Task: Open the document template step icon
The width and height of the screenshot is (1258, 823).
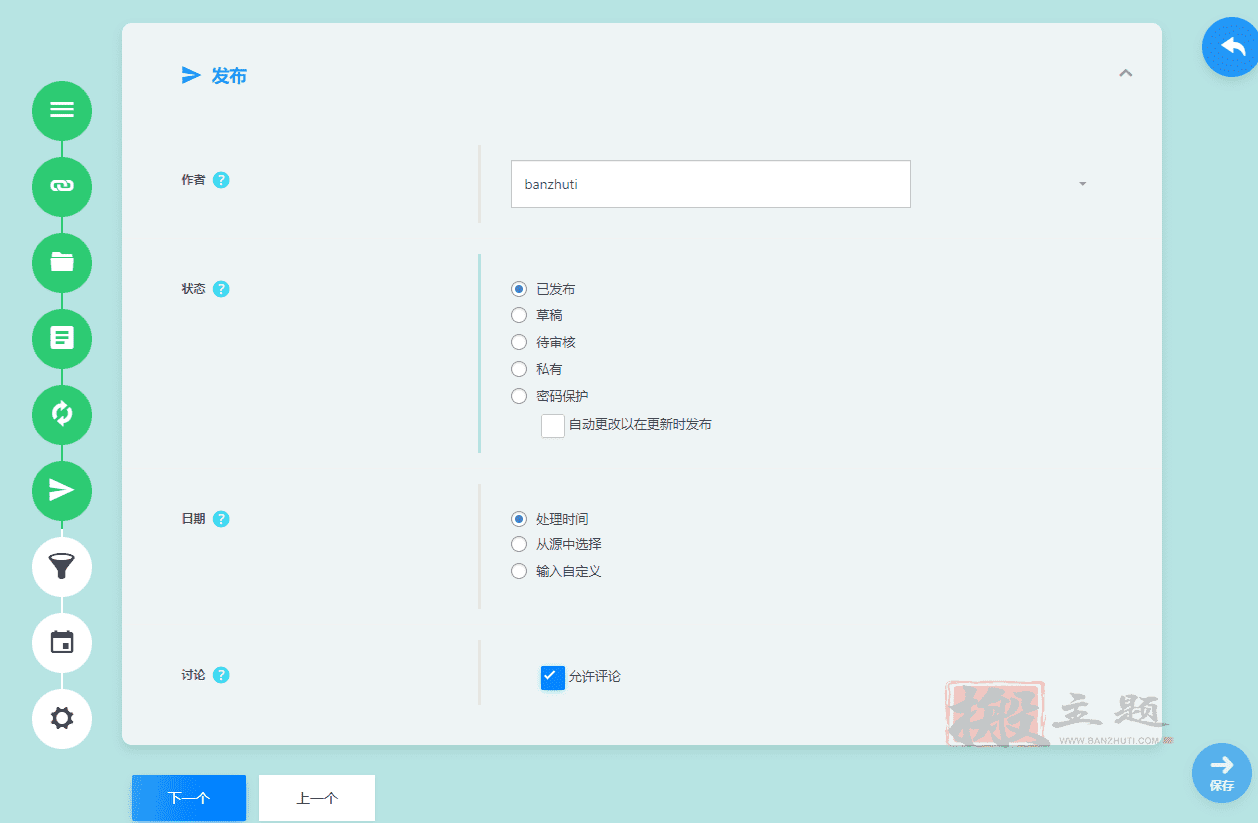Action: (62, 338)
